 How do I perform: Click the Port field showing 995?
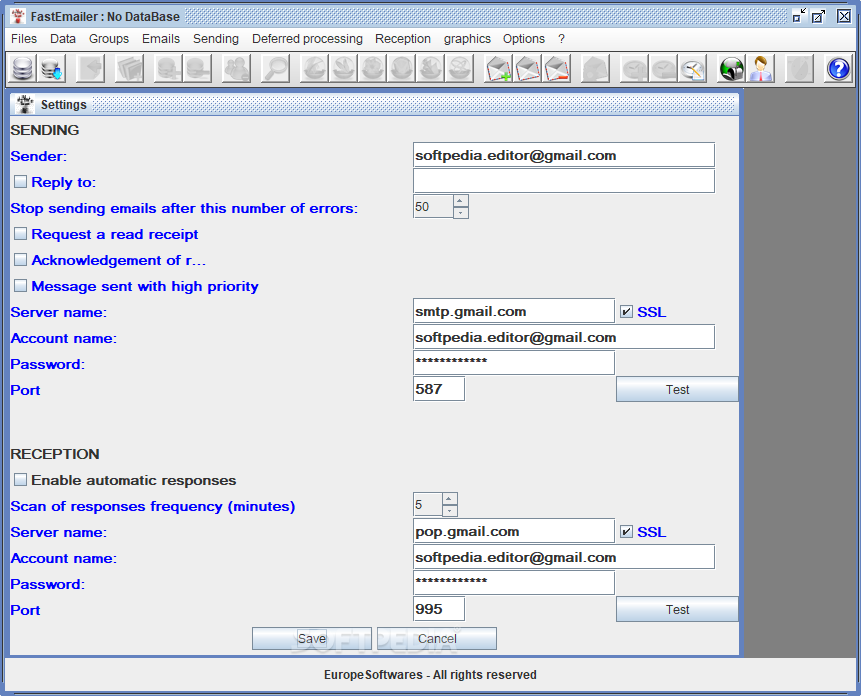click(x=439, y=609)
